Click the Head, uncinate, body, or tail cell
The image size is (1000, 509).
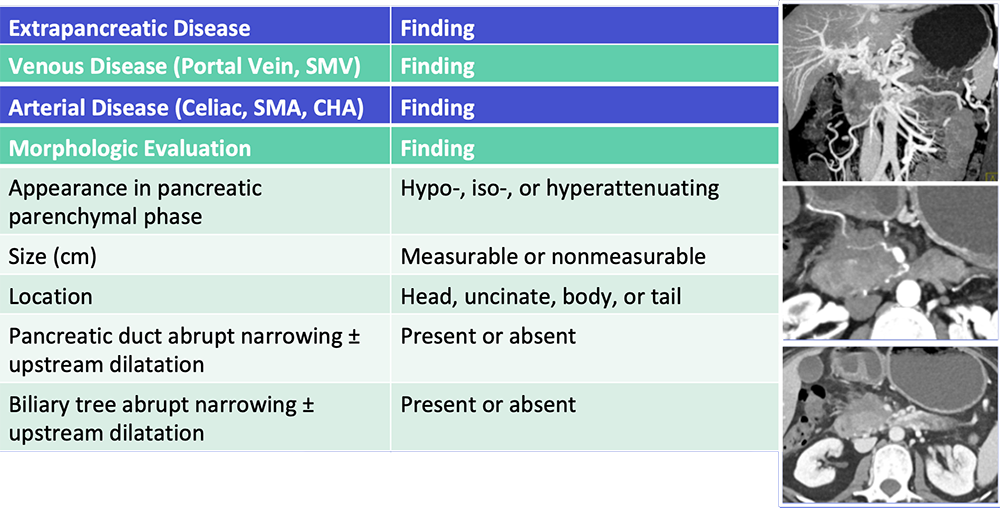(x=585, y=295)
